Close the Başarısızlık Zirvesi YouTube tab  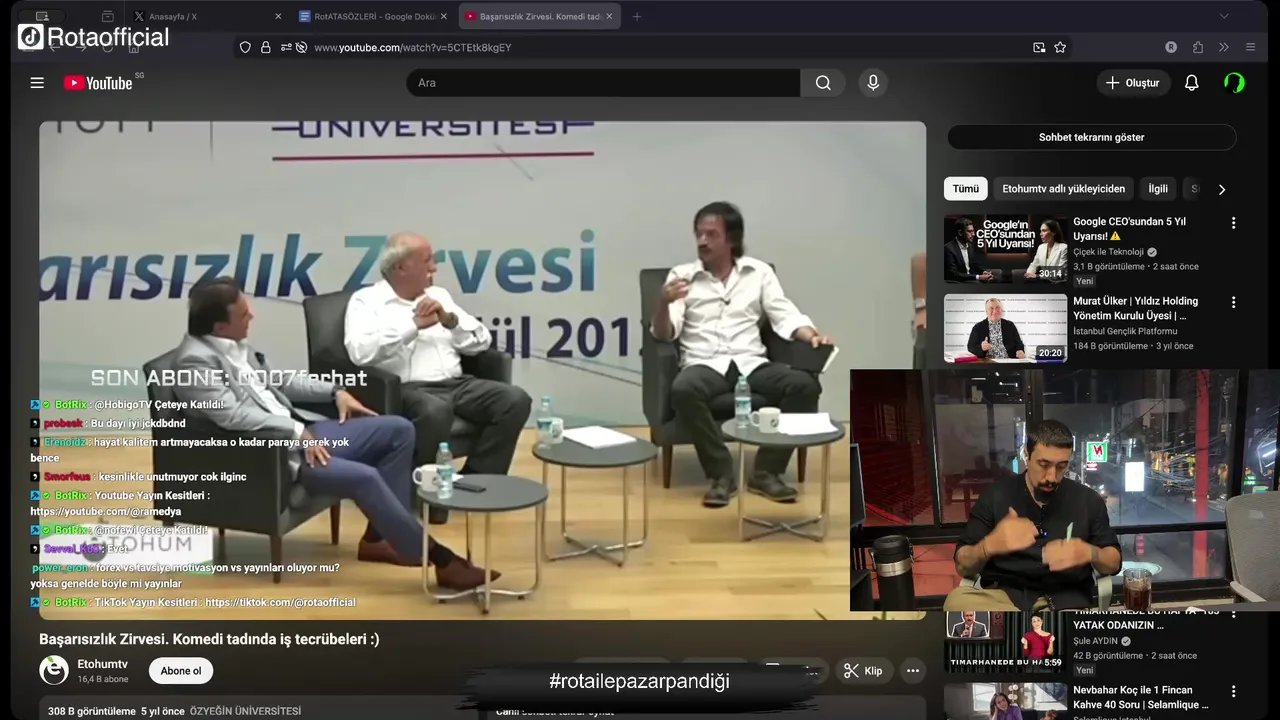click(x=610, y=16)
